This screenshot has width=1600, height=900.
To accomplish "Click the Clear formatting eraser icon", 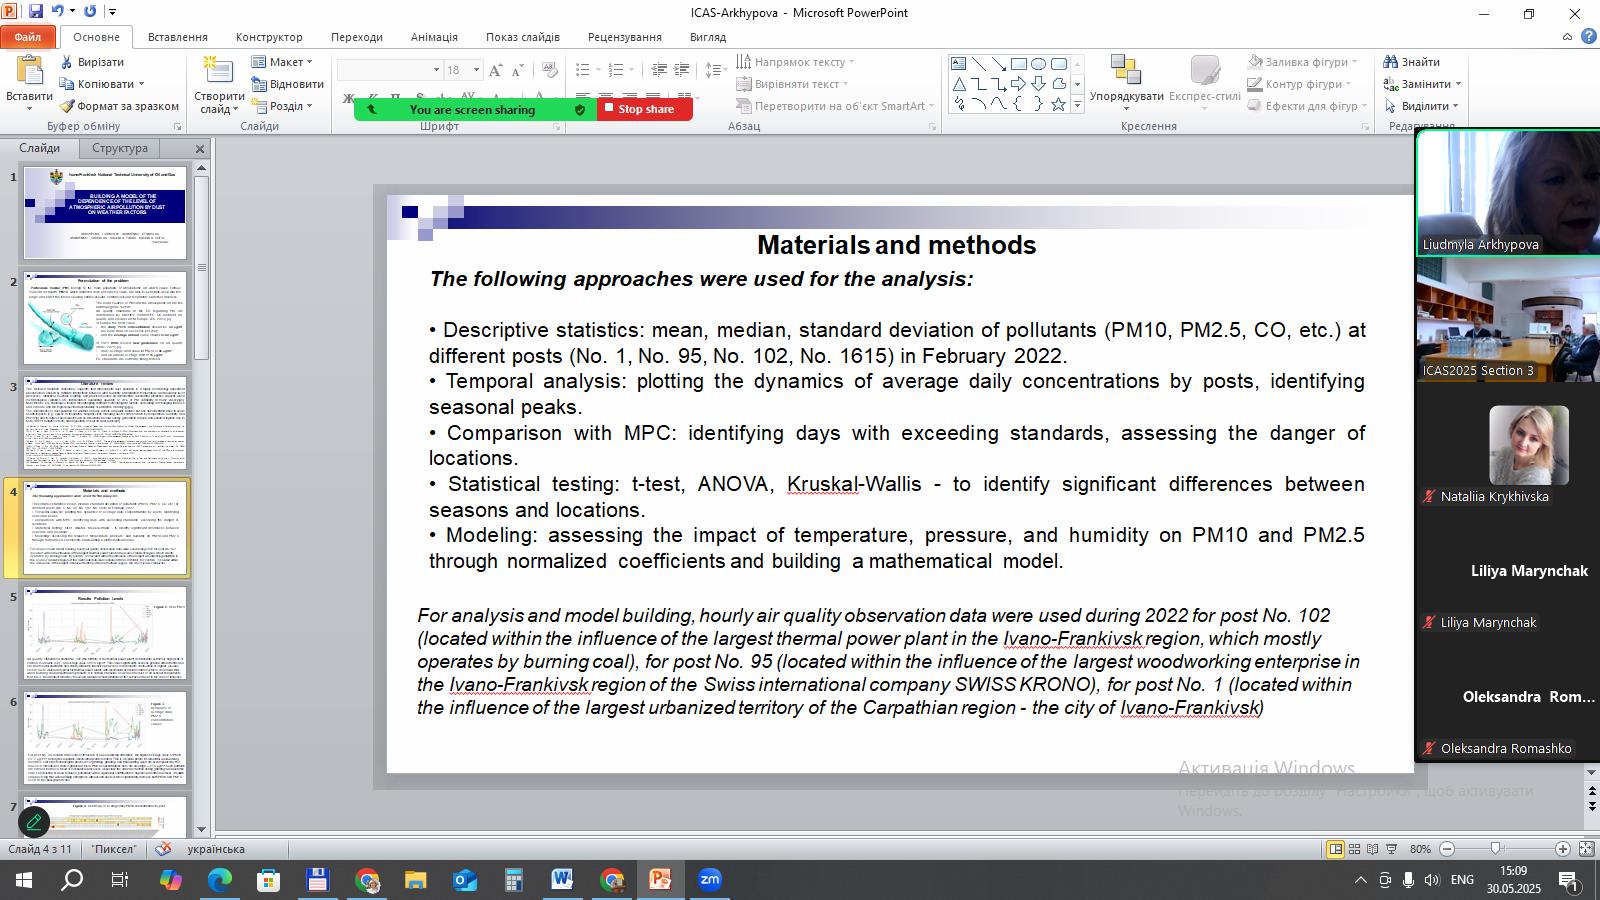I will 549,70.
